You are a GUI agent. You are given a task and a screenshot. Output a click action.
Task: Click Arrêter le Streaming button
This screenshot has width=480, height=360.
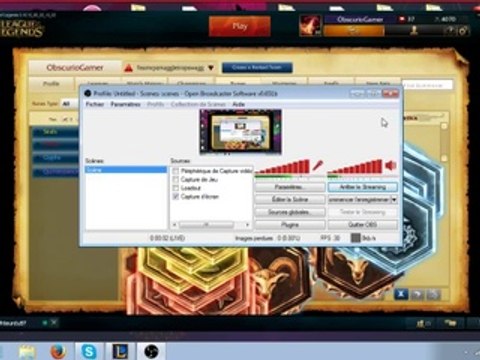[x=363, y=187]
